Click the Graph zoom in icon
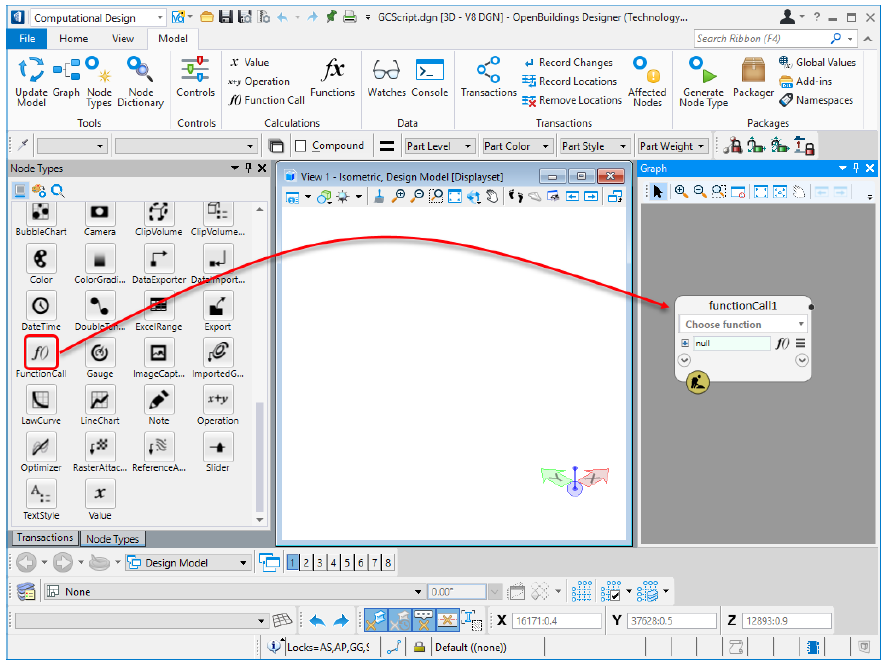 pos(680,192)
